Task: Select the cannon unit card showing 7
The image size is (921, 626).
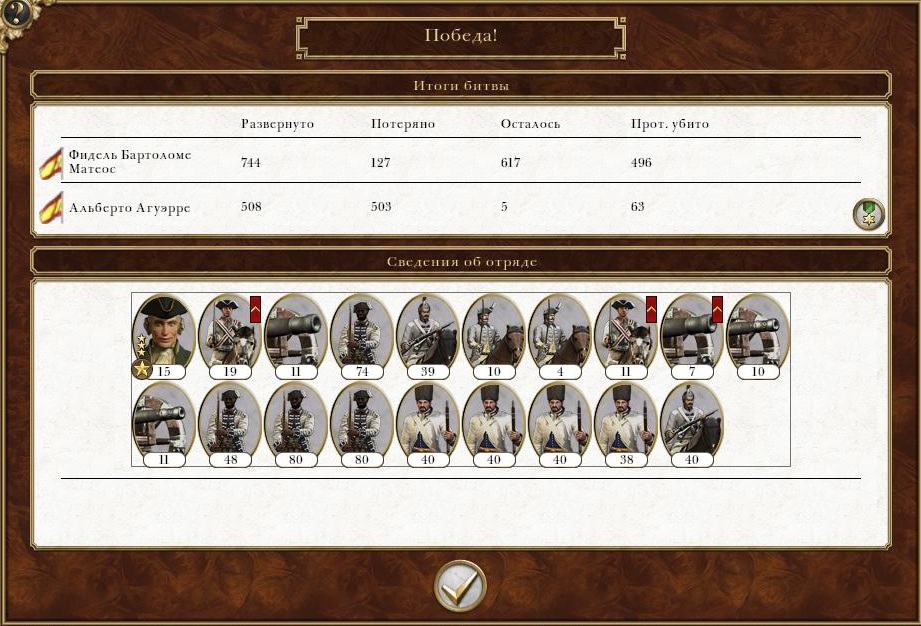Action: tap(692, 336)
